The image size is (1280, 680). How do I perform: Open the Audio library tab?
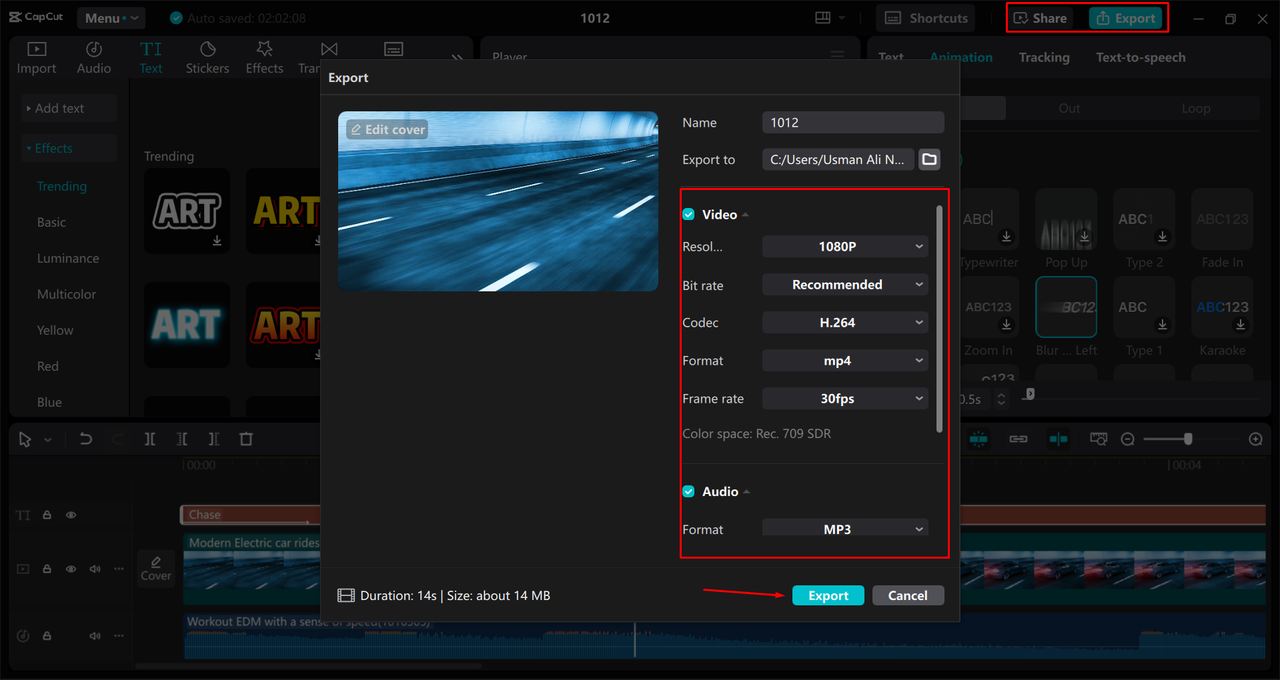tap(94, 58)
